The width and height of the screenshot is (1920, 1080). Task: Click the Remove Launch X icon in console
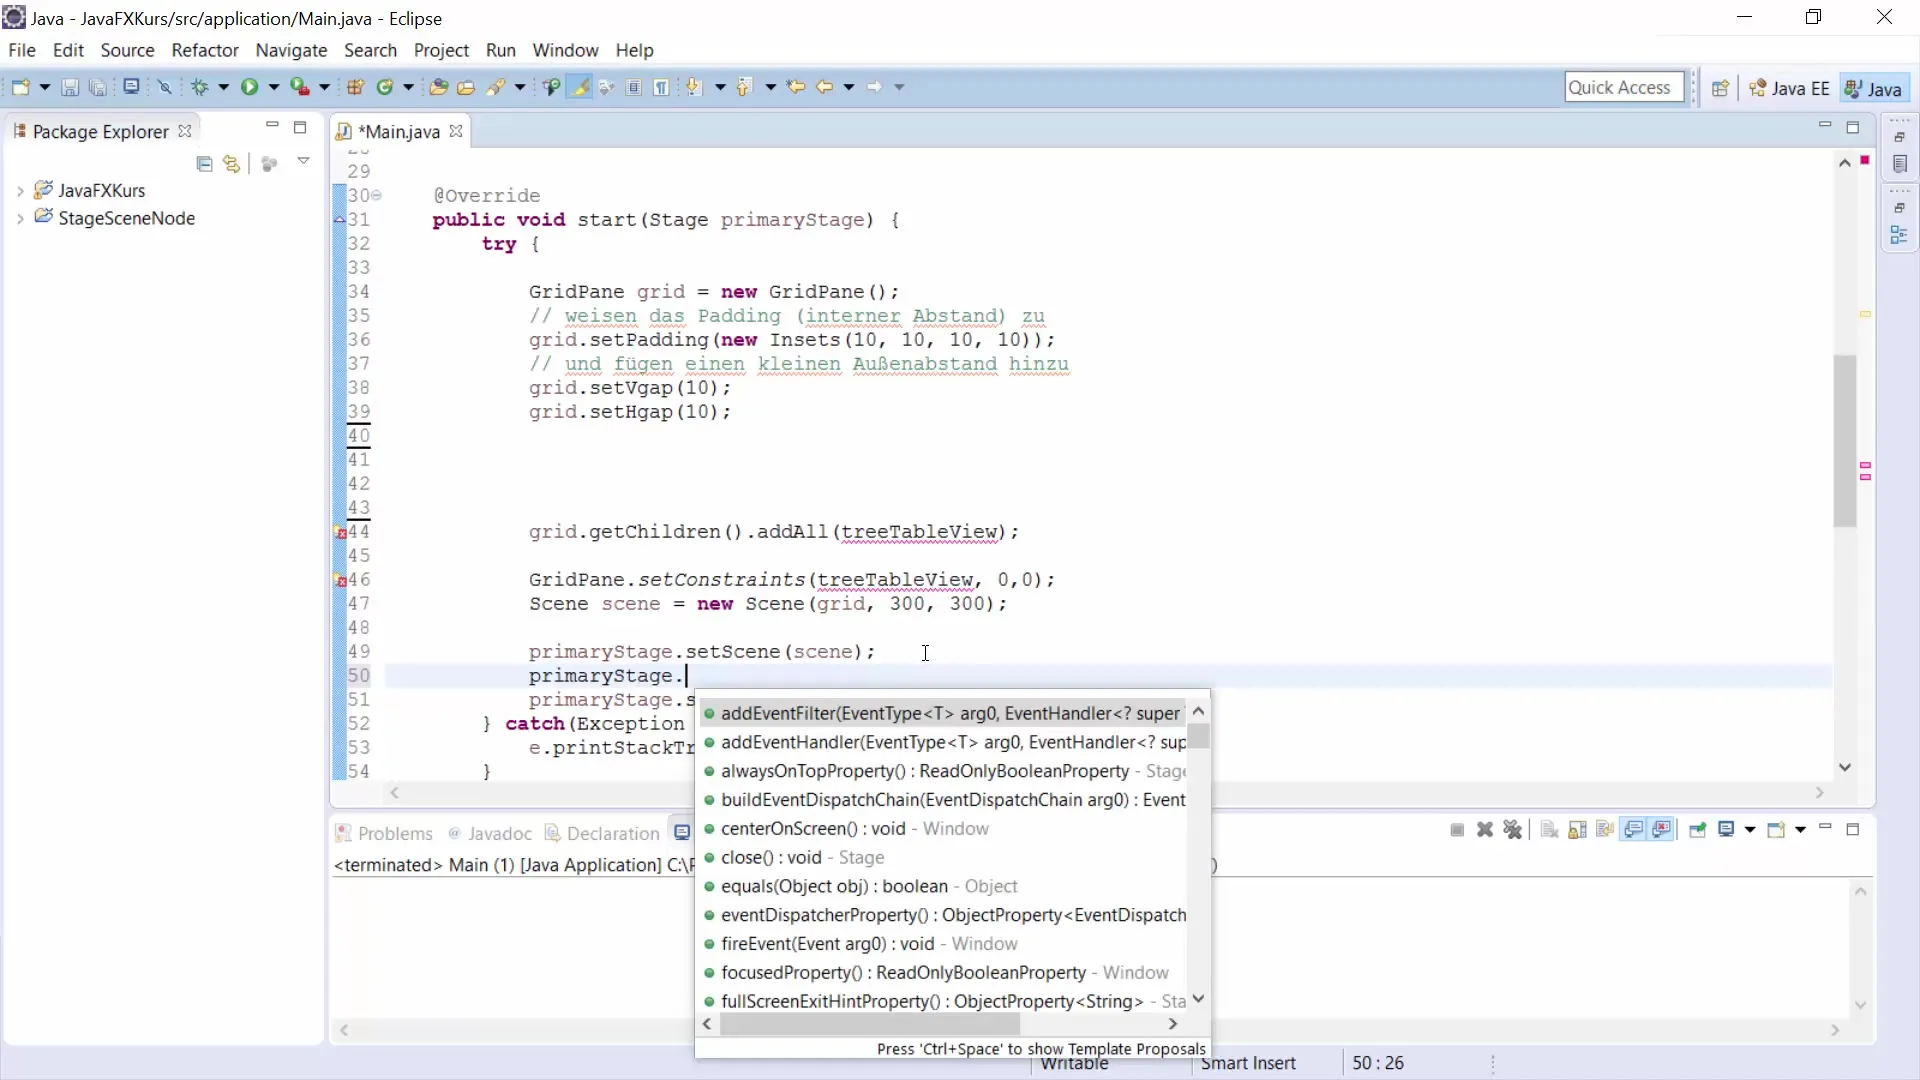point(1485,830)
